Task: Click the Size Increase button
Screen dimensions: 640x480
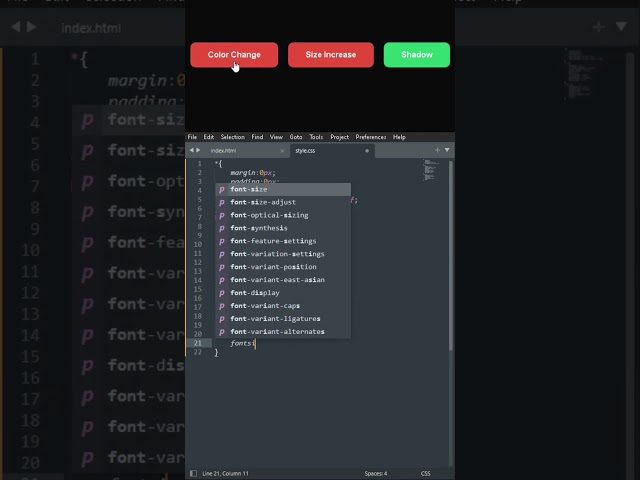Action: tap(331, 55)
